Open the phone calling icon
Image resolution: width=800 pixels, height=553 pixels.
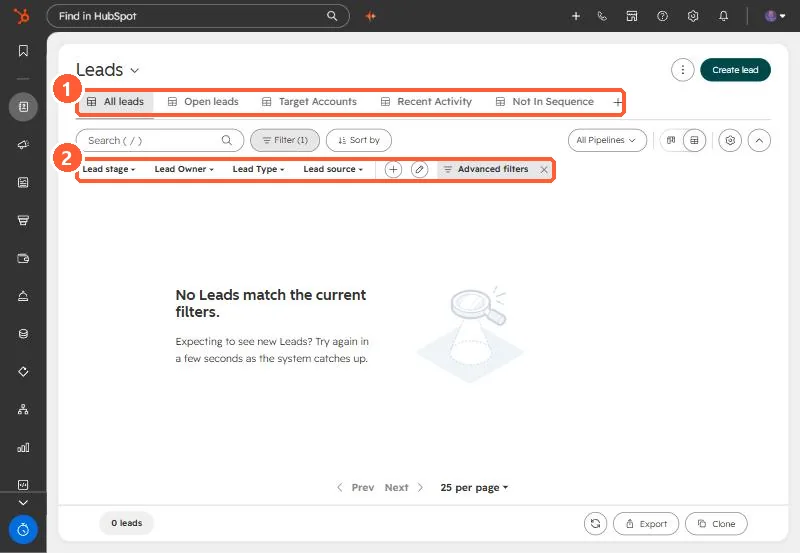(602, 16)
